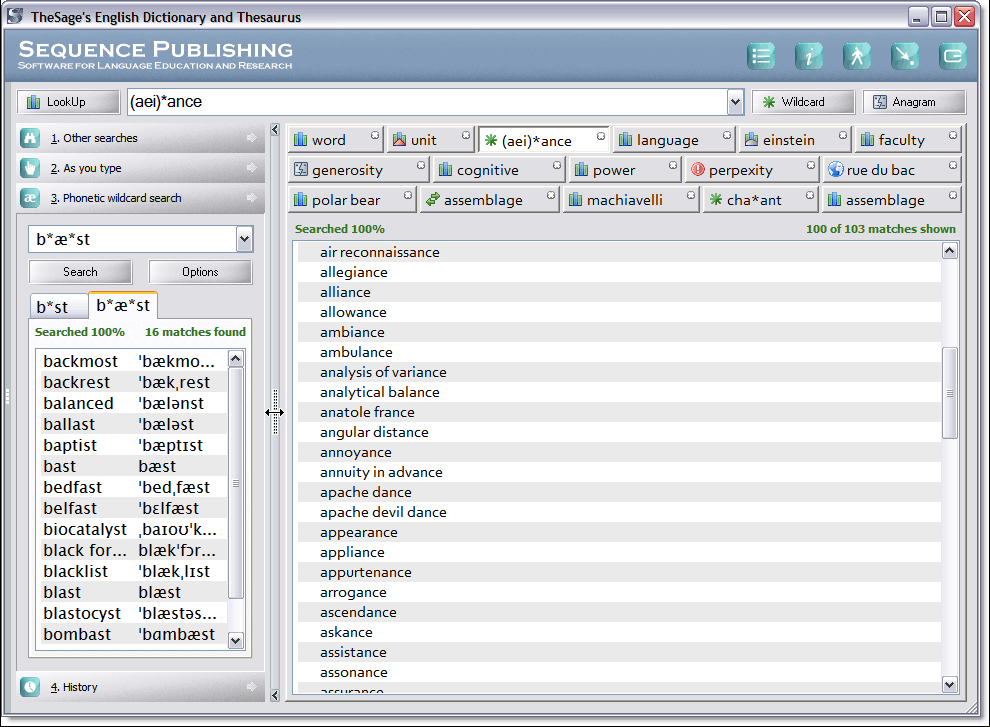Click the Wildcard button
Viewport: 990px width, 727px height.
point(802,102)
